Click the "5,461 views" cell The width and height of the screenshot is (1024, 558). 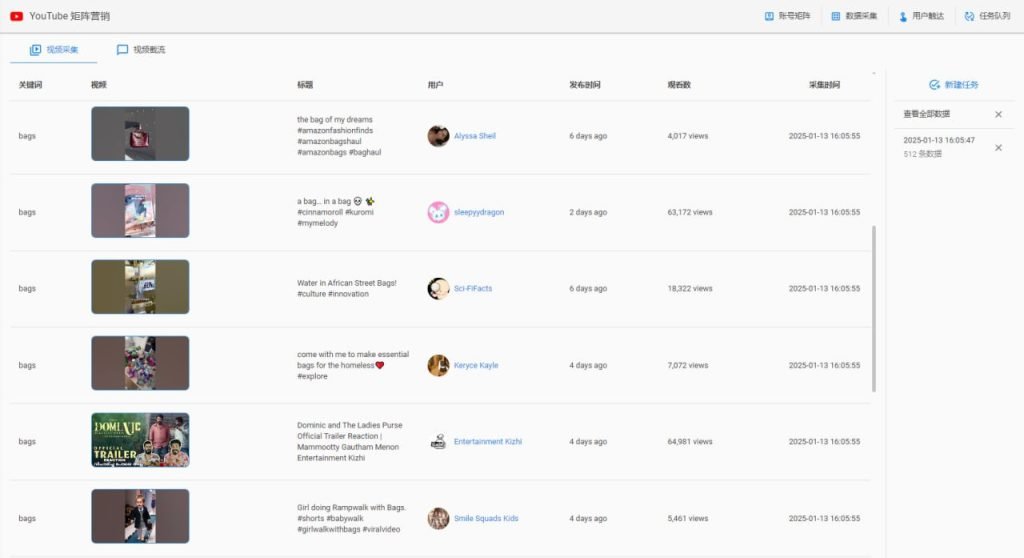click(688, 518)
